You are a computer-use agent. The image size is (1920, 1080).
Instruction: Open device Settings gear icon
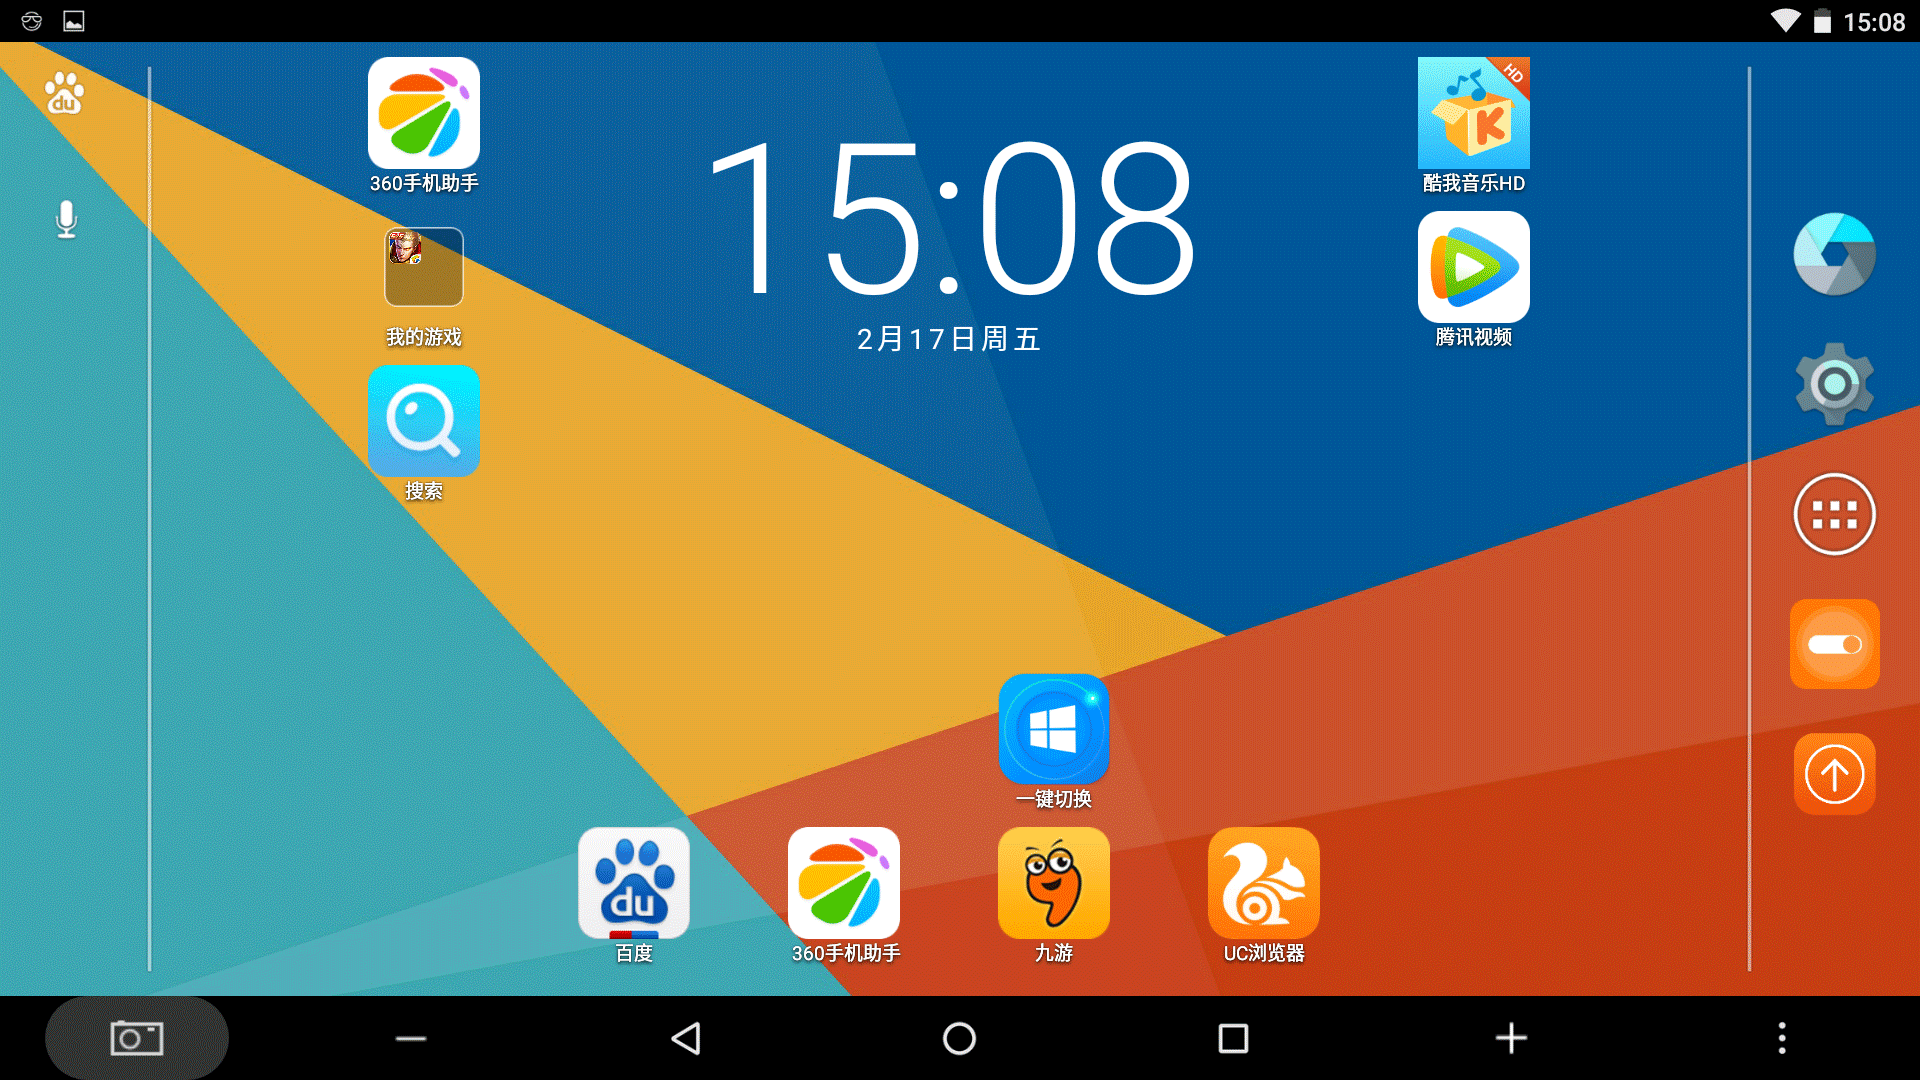click(1834, 384)
